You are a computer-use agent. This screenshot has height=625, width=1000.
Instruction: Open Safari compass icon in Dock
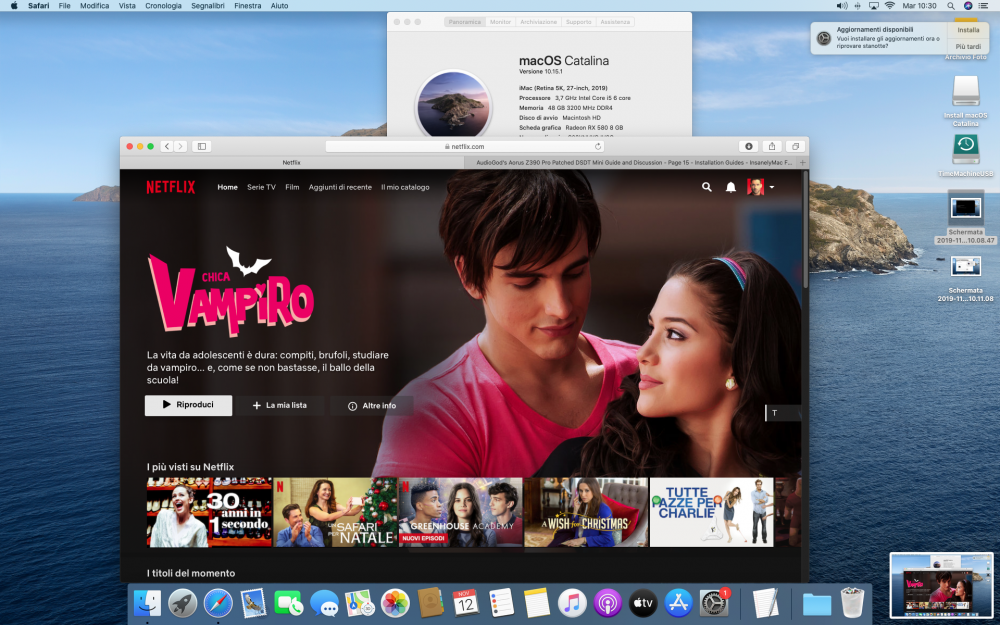click(x=218, y=602)
